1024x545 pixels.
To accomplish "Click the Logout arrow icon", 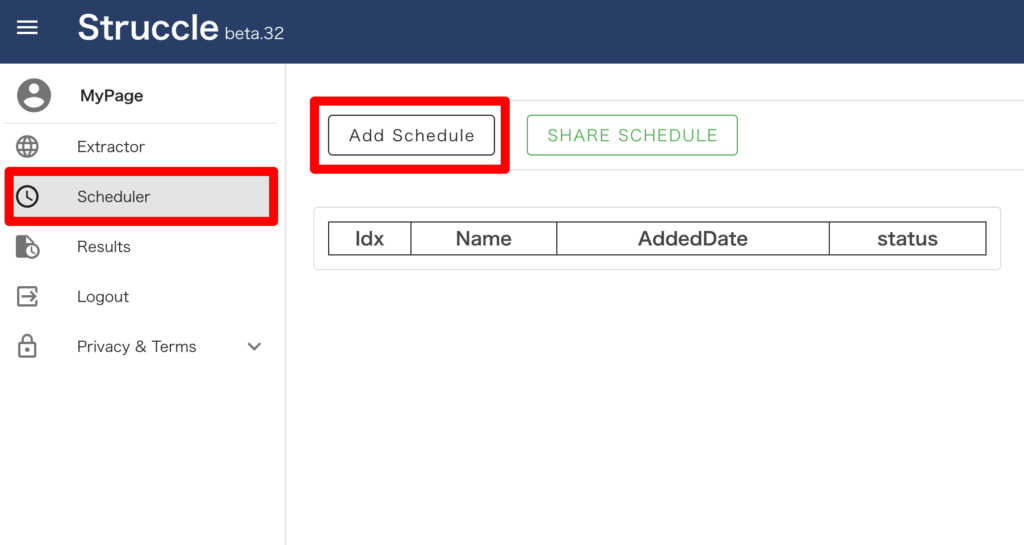I will click(28, 297).
